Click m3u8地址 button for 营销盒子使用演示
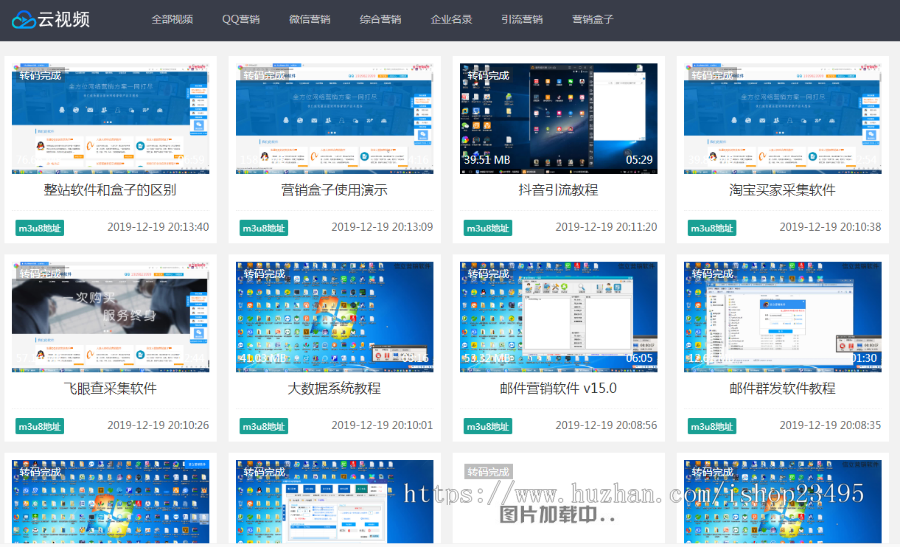Image resolution: width=900 pixels, height=547 pixels. (263, 228)
